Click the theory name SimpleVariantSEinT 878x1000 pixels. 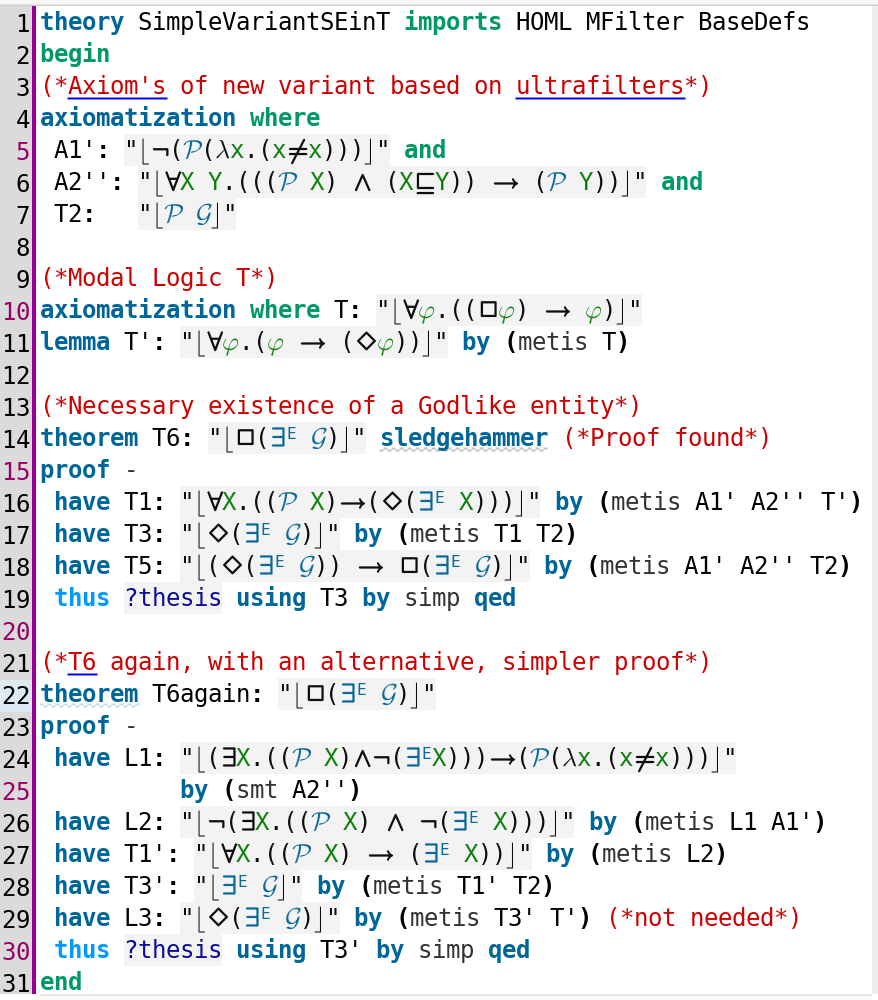coord(264,22)
